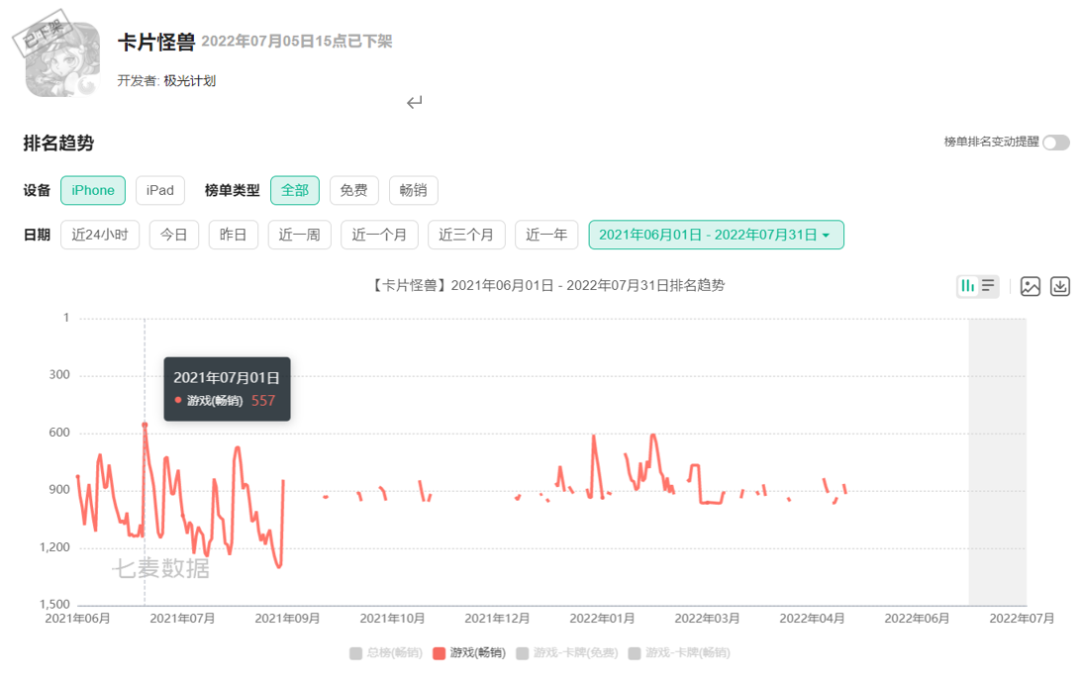Choose the 全部 chart type

[295, 191]
